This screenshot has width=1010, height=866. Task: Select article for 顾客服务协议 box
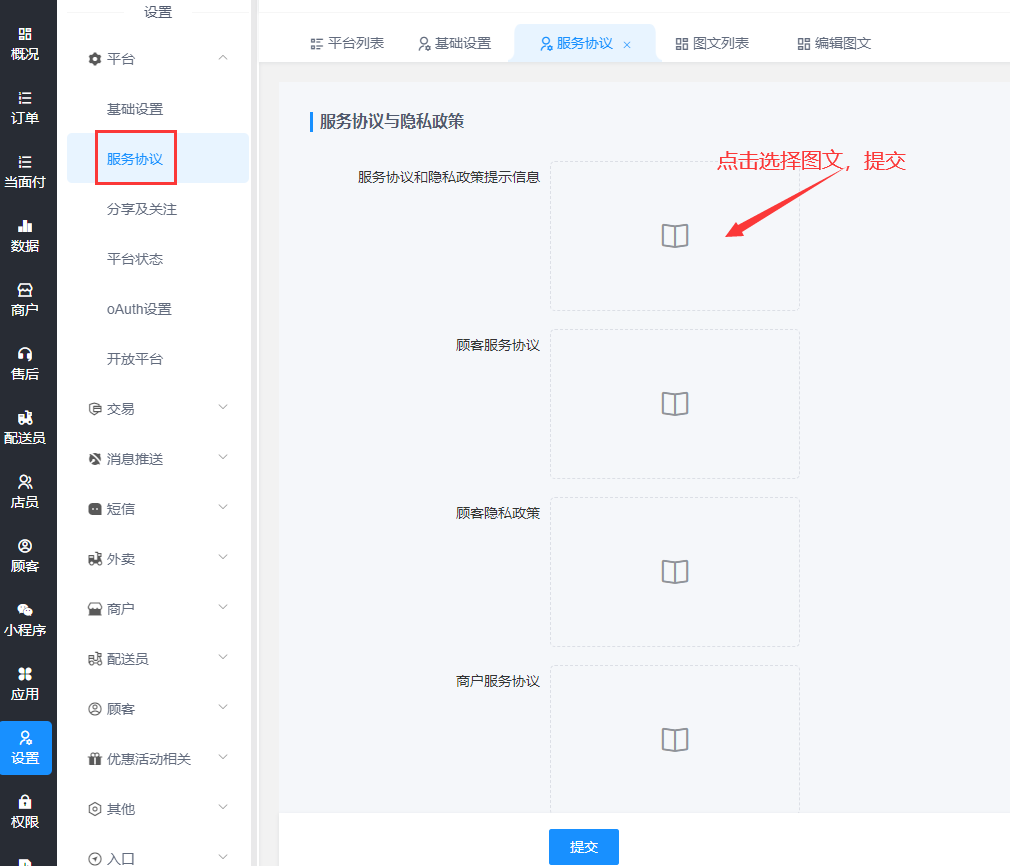[x=675, y=404]
